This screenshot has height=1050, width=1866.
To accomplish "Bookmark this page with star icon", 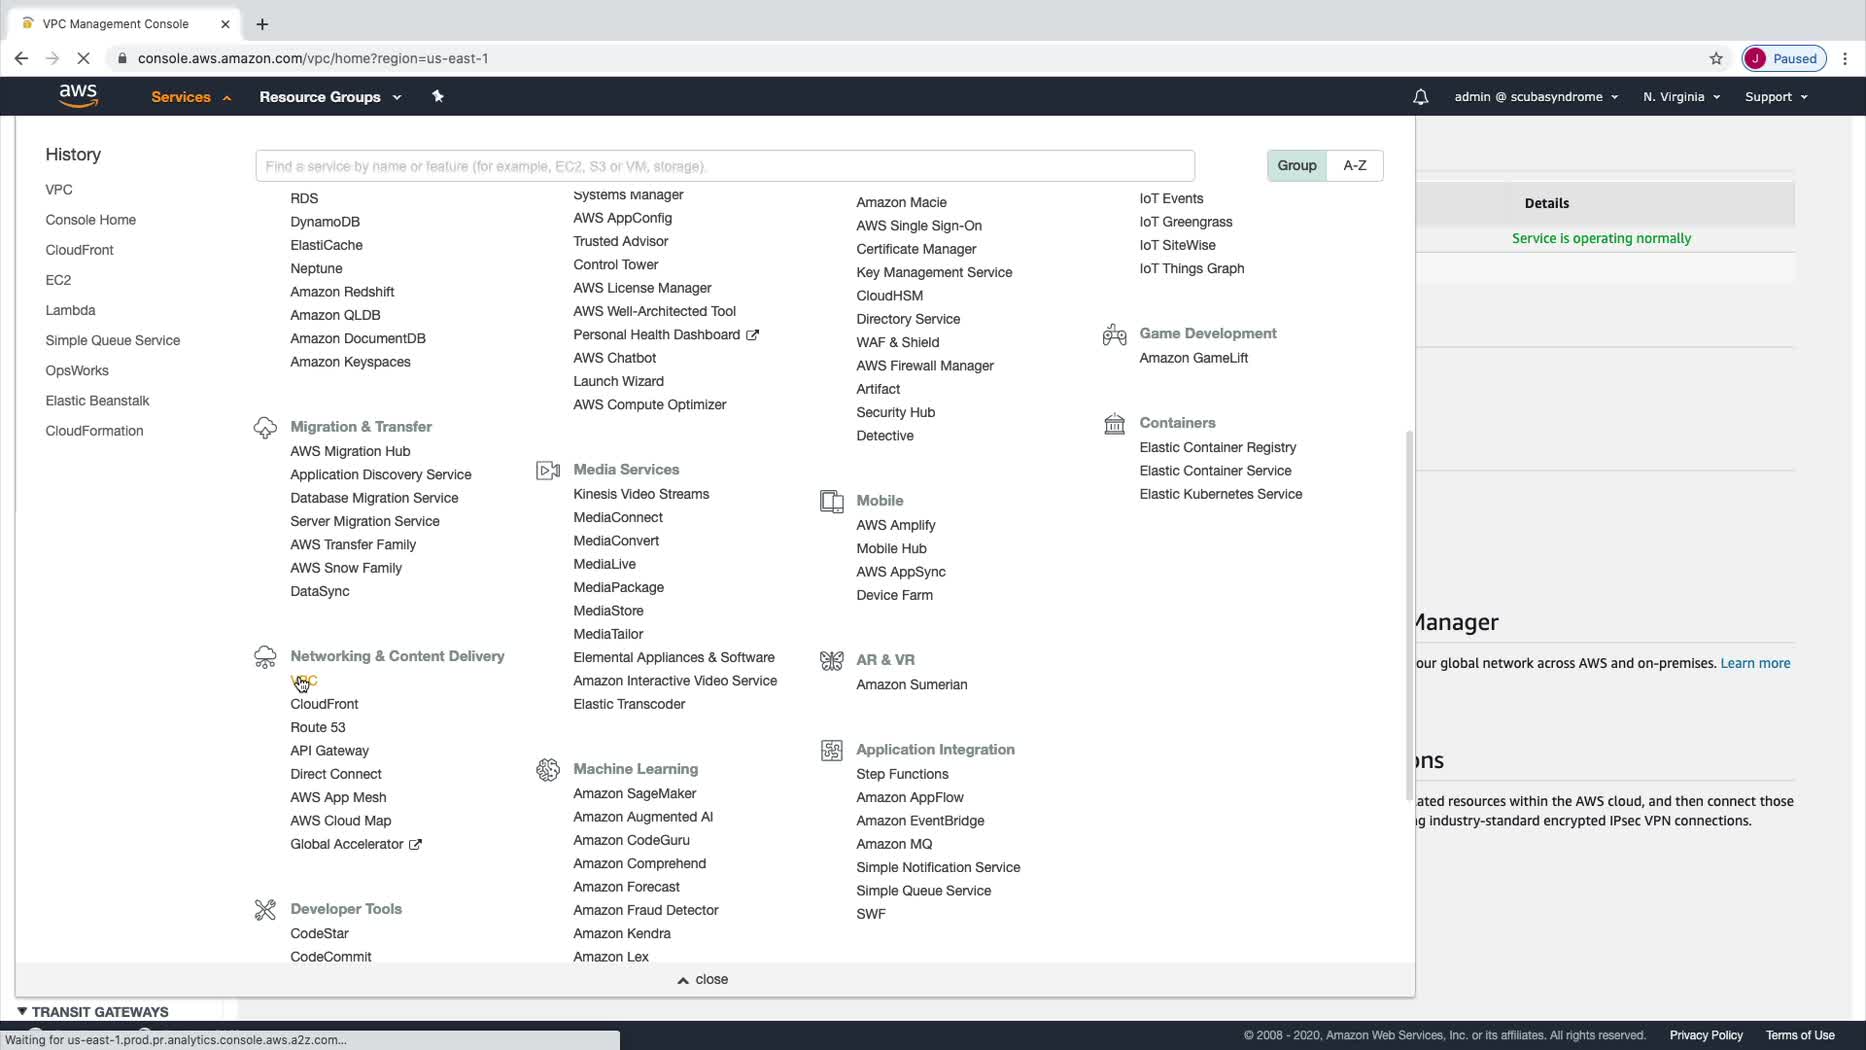I will [1716, 58].
